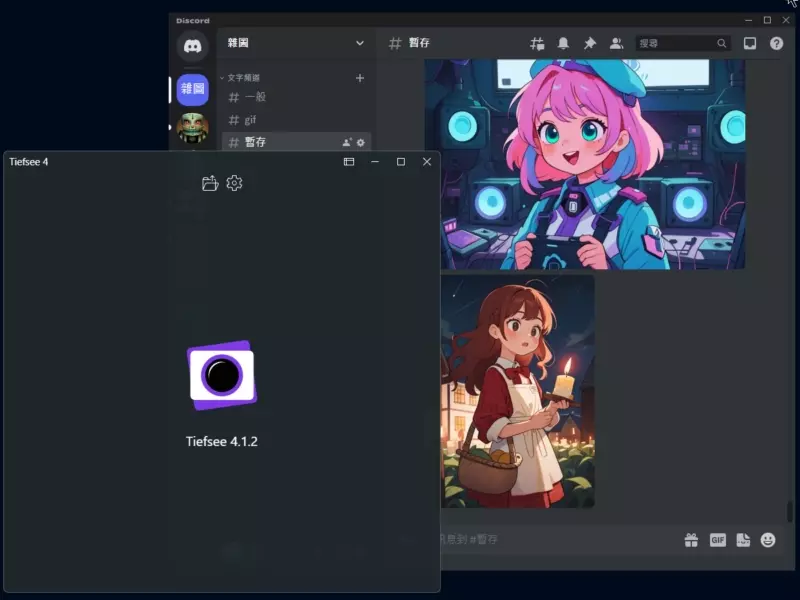This screenshot has width=800, height=600.
Task: Open 暫存 channel edit settings gear
Action: pos(361,143)
